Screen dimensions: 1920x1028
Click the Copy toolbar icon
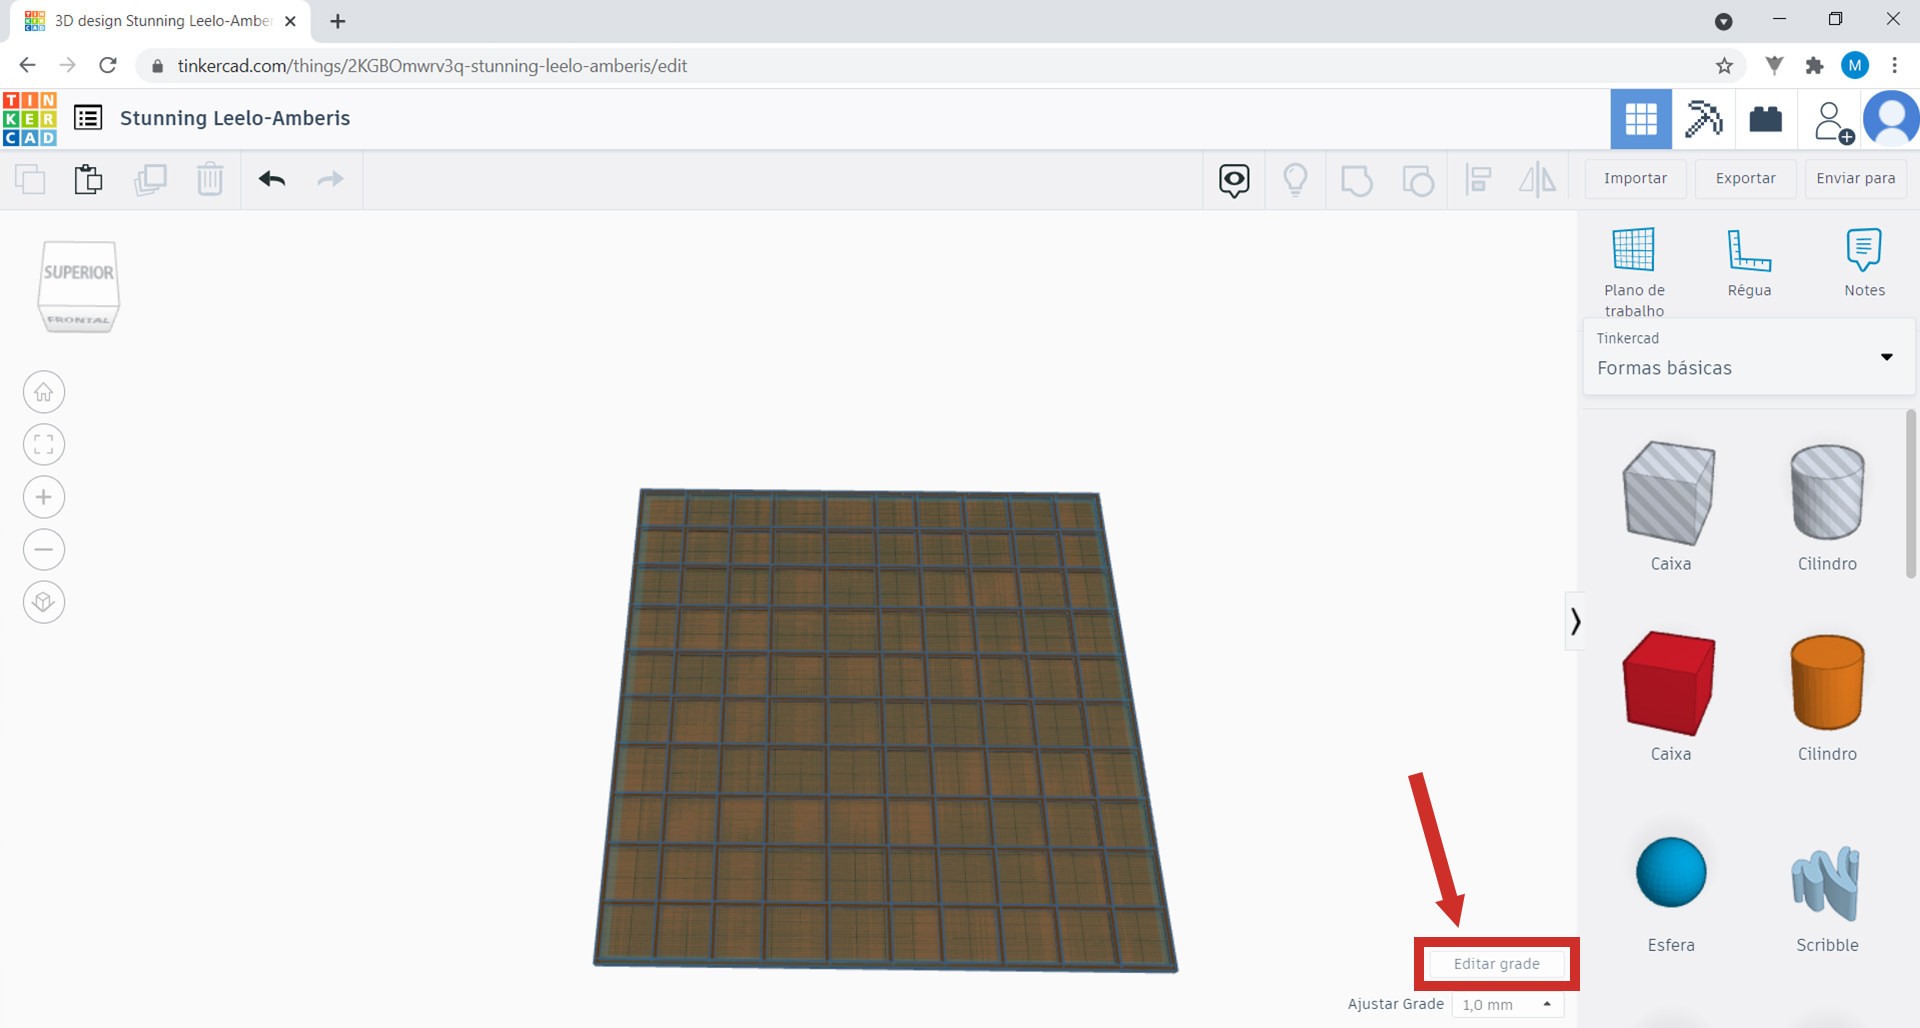[x=30, y=180]
